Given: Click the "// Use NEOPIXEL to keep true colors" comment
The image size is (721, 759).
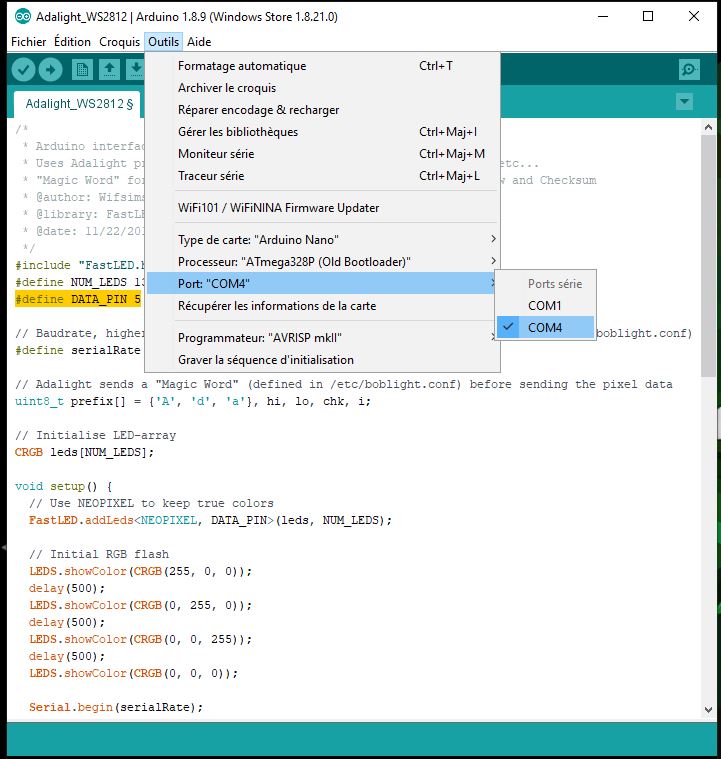Looking at the screenshot, I should coord(151,503).
